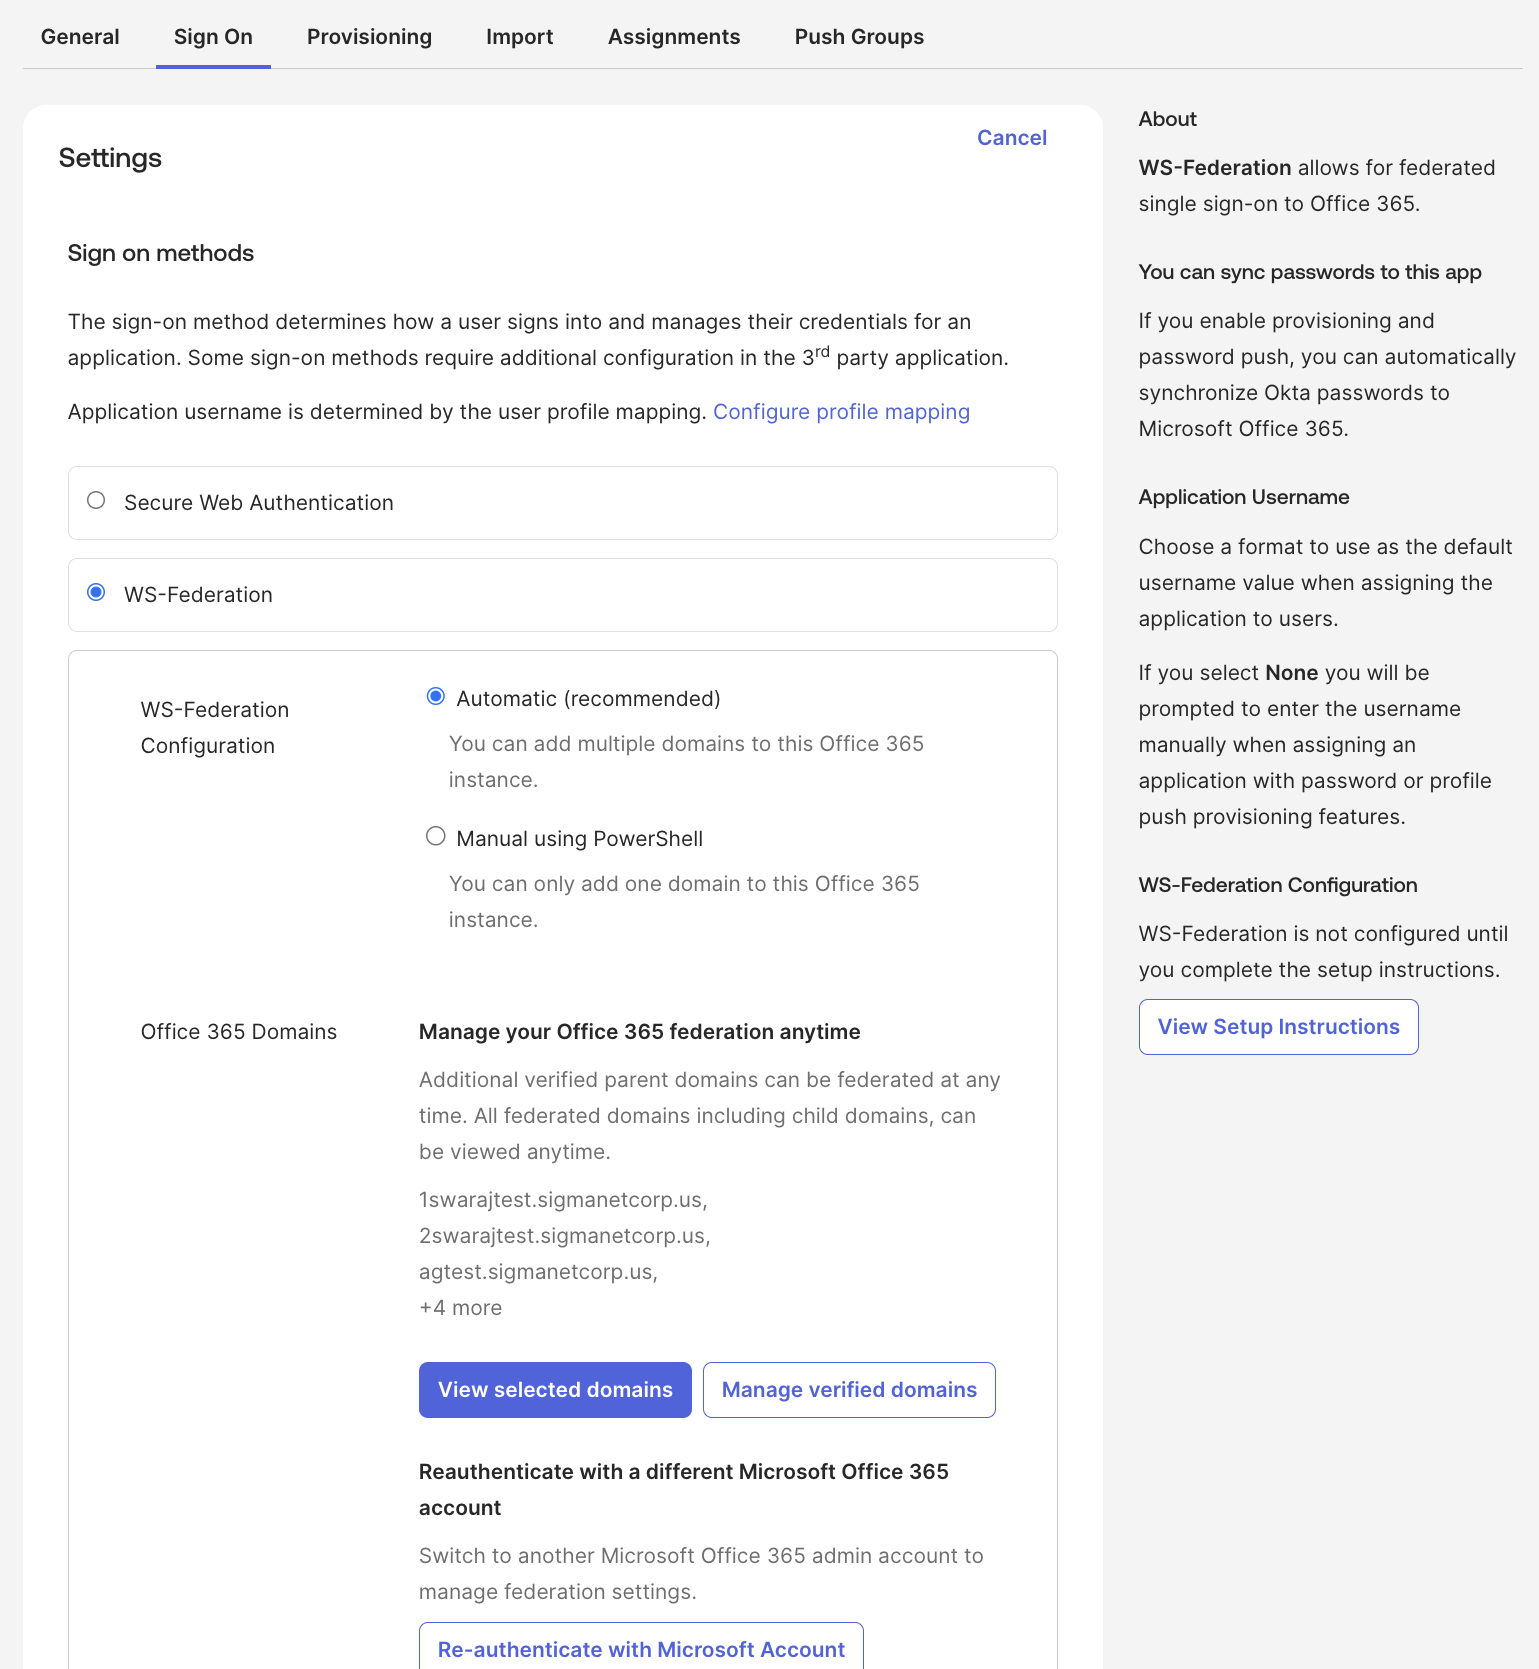The height and width of the screenshot is (1669, 1539).
Task: Select Secure Web Authentication radio button
Action: [96, 501]
